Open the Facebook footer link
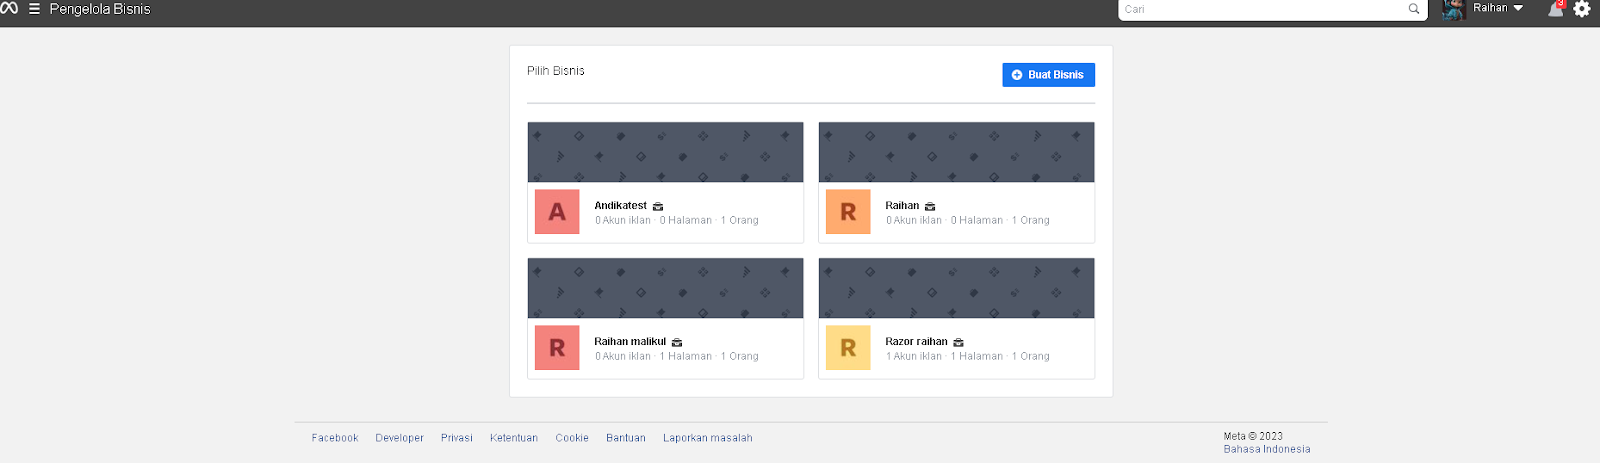The width and height of the screenshot is (1600, 463). click(x=335, y=438)
